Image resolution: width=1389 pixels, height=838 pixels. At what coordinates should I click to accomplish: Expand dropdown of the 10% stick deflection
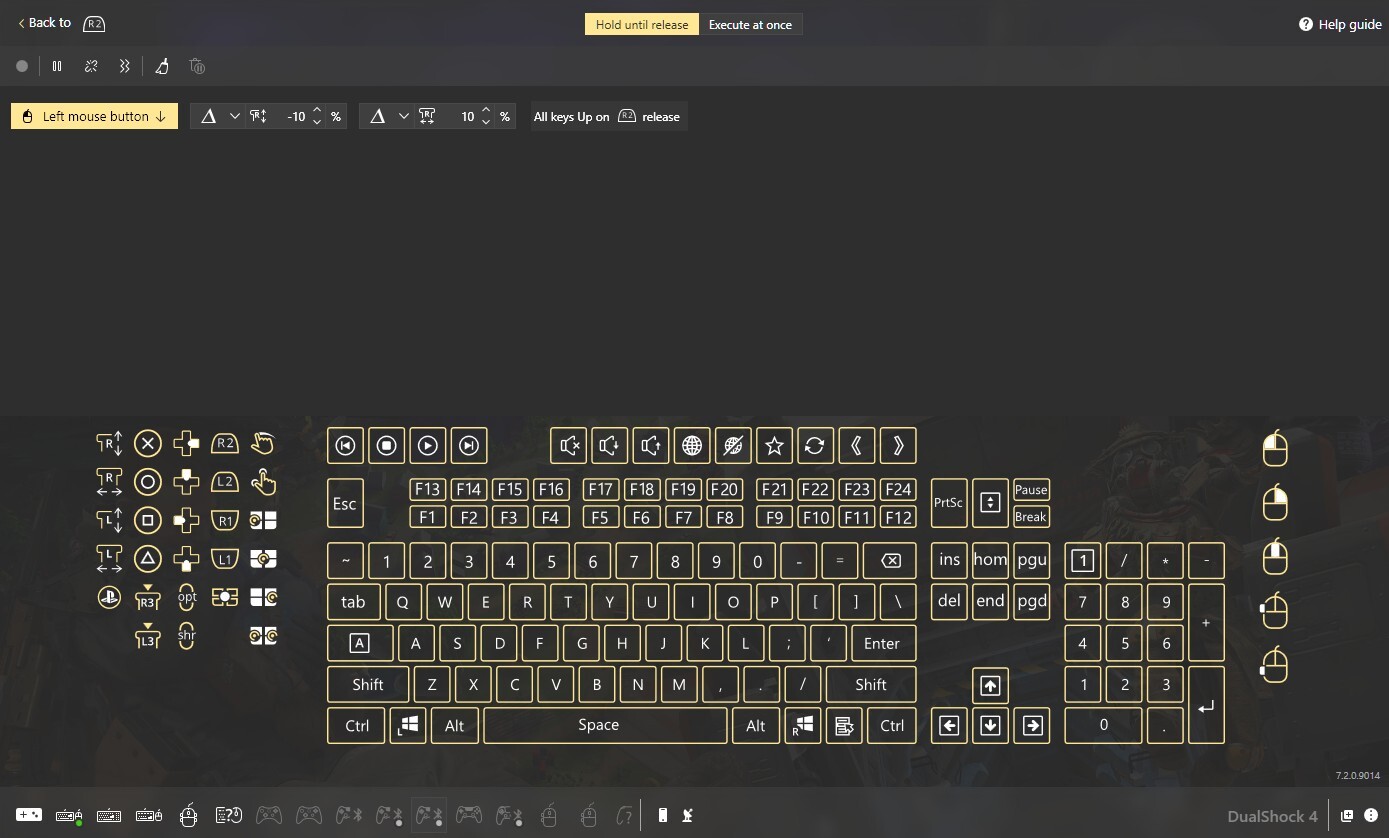[404, 117]
